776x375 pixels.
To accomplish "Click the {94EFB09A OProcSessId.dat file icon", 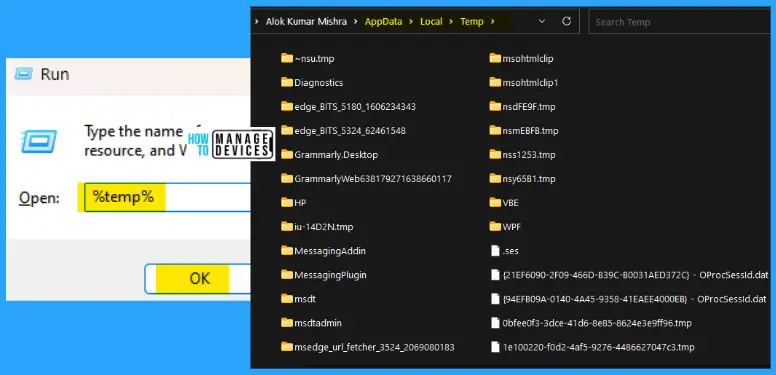I will tap(495, 299).
